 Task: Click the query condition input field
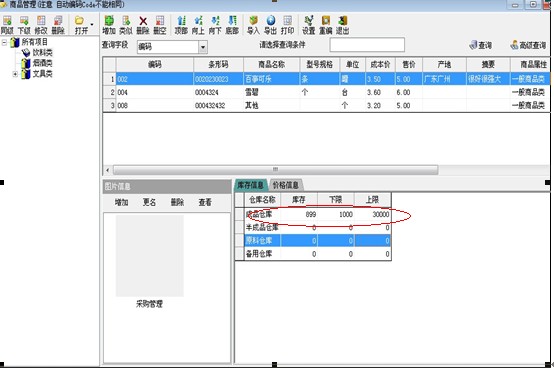367,45
